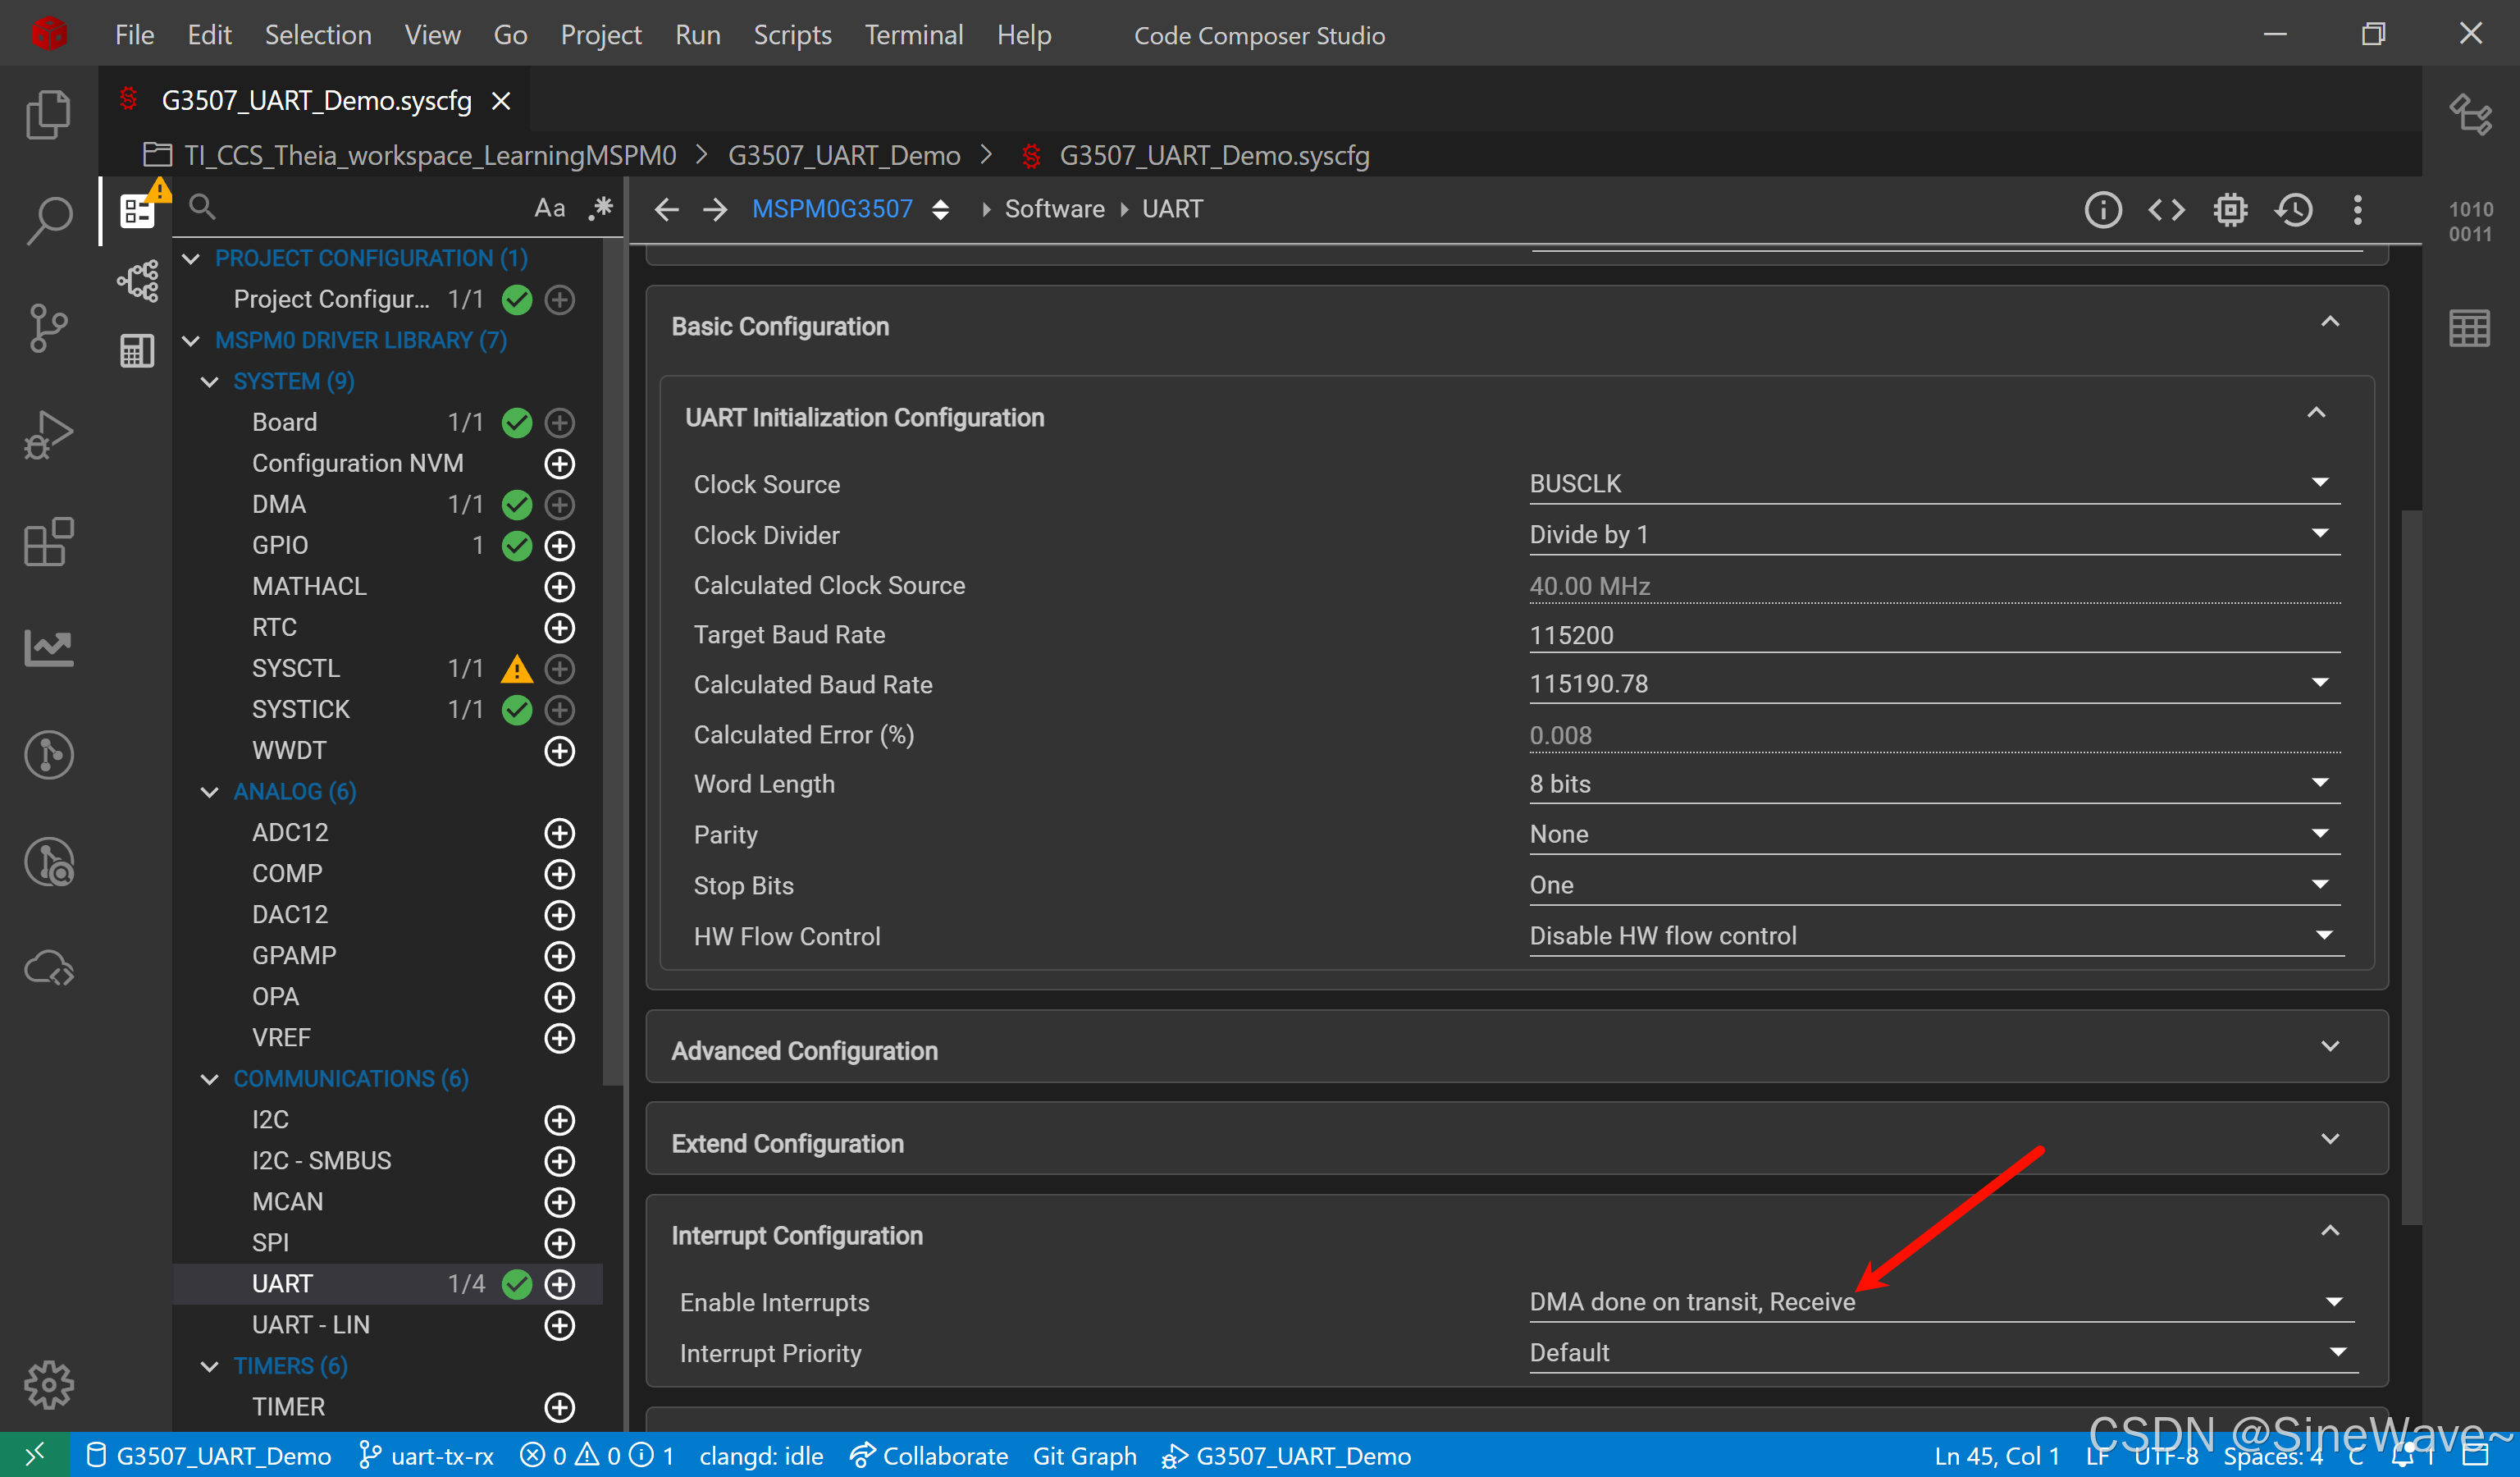Open more options kebab menu in SysConfig
2520x1477 pixels.
[2358, 210]
